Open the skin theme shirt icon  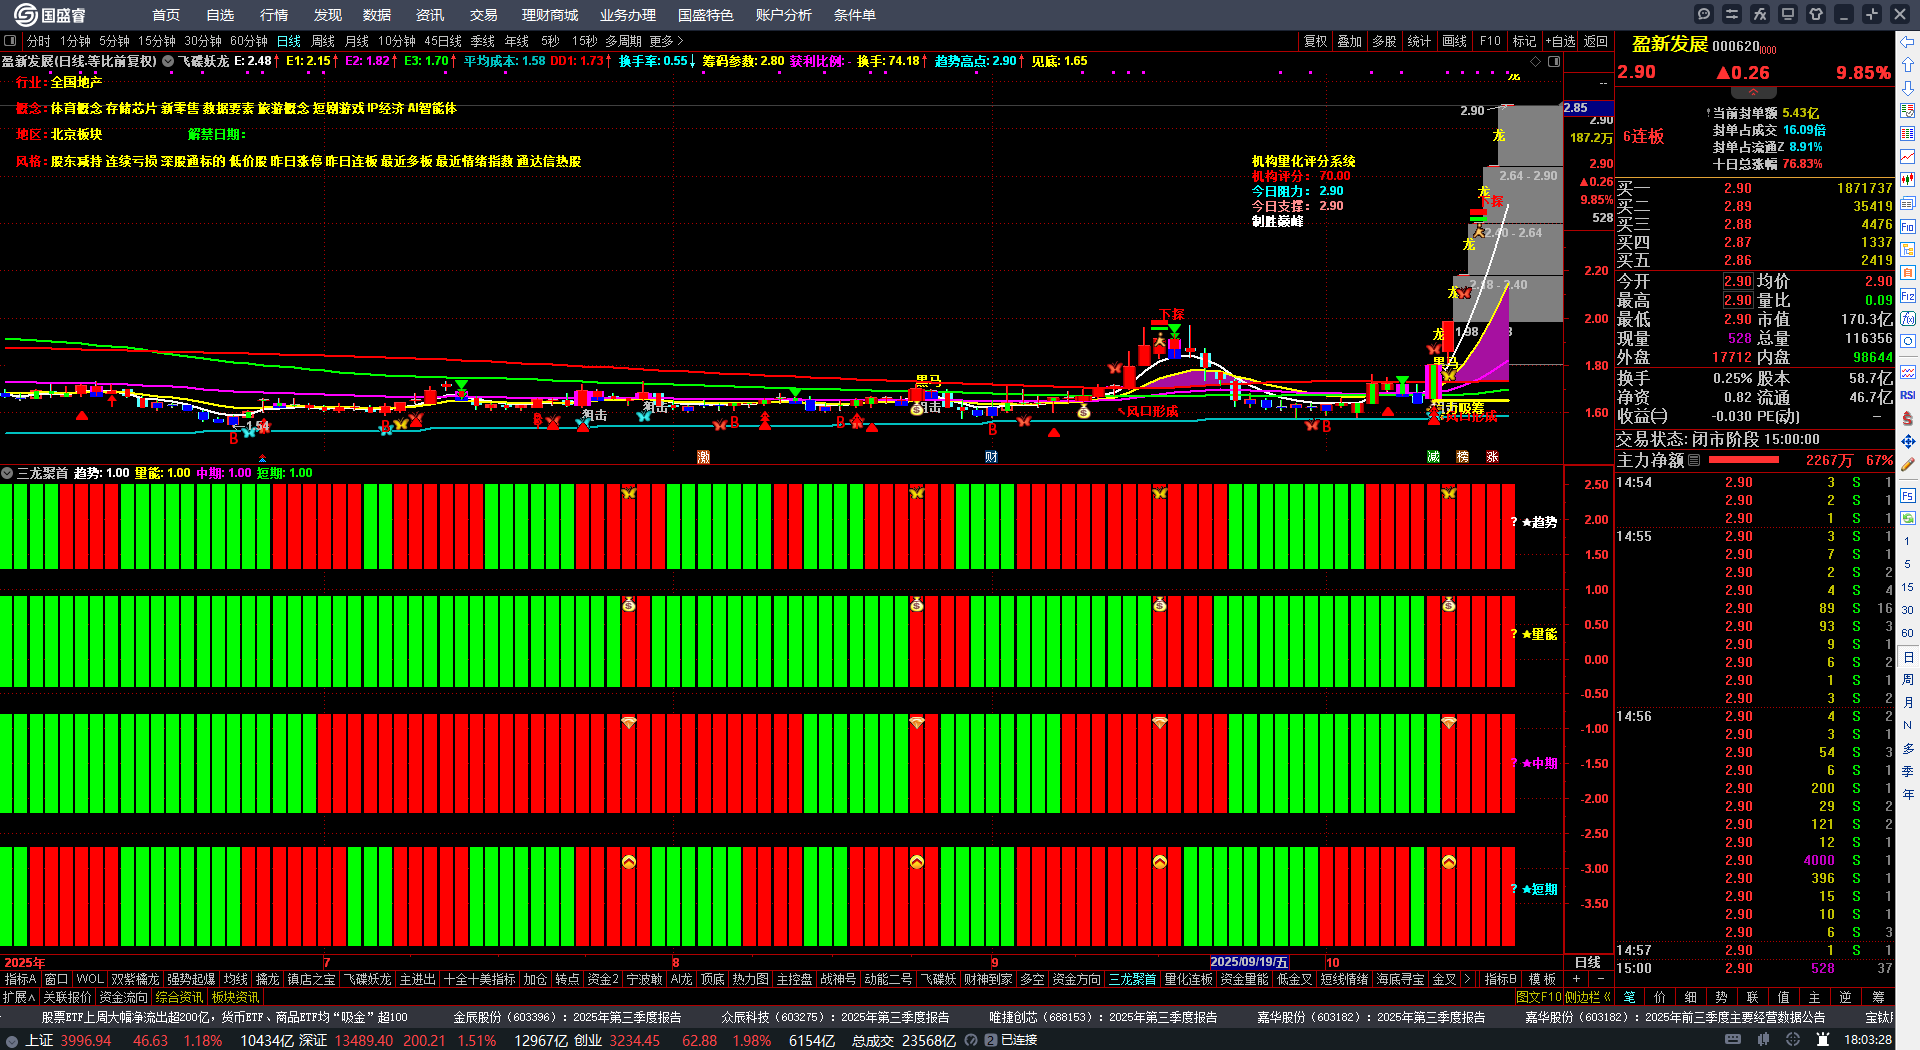(1816, 14)
